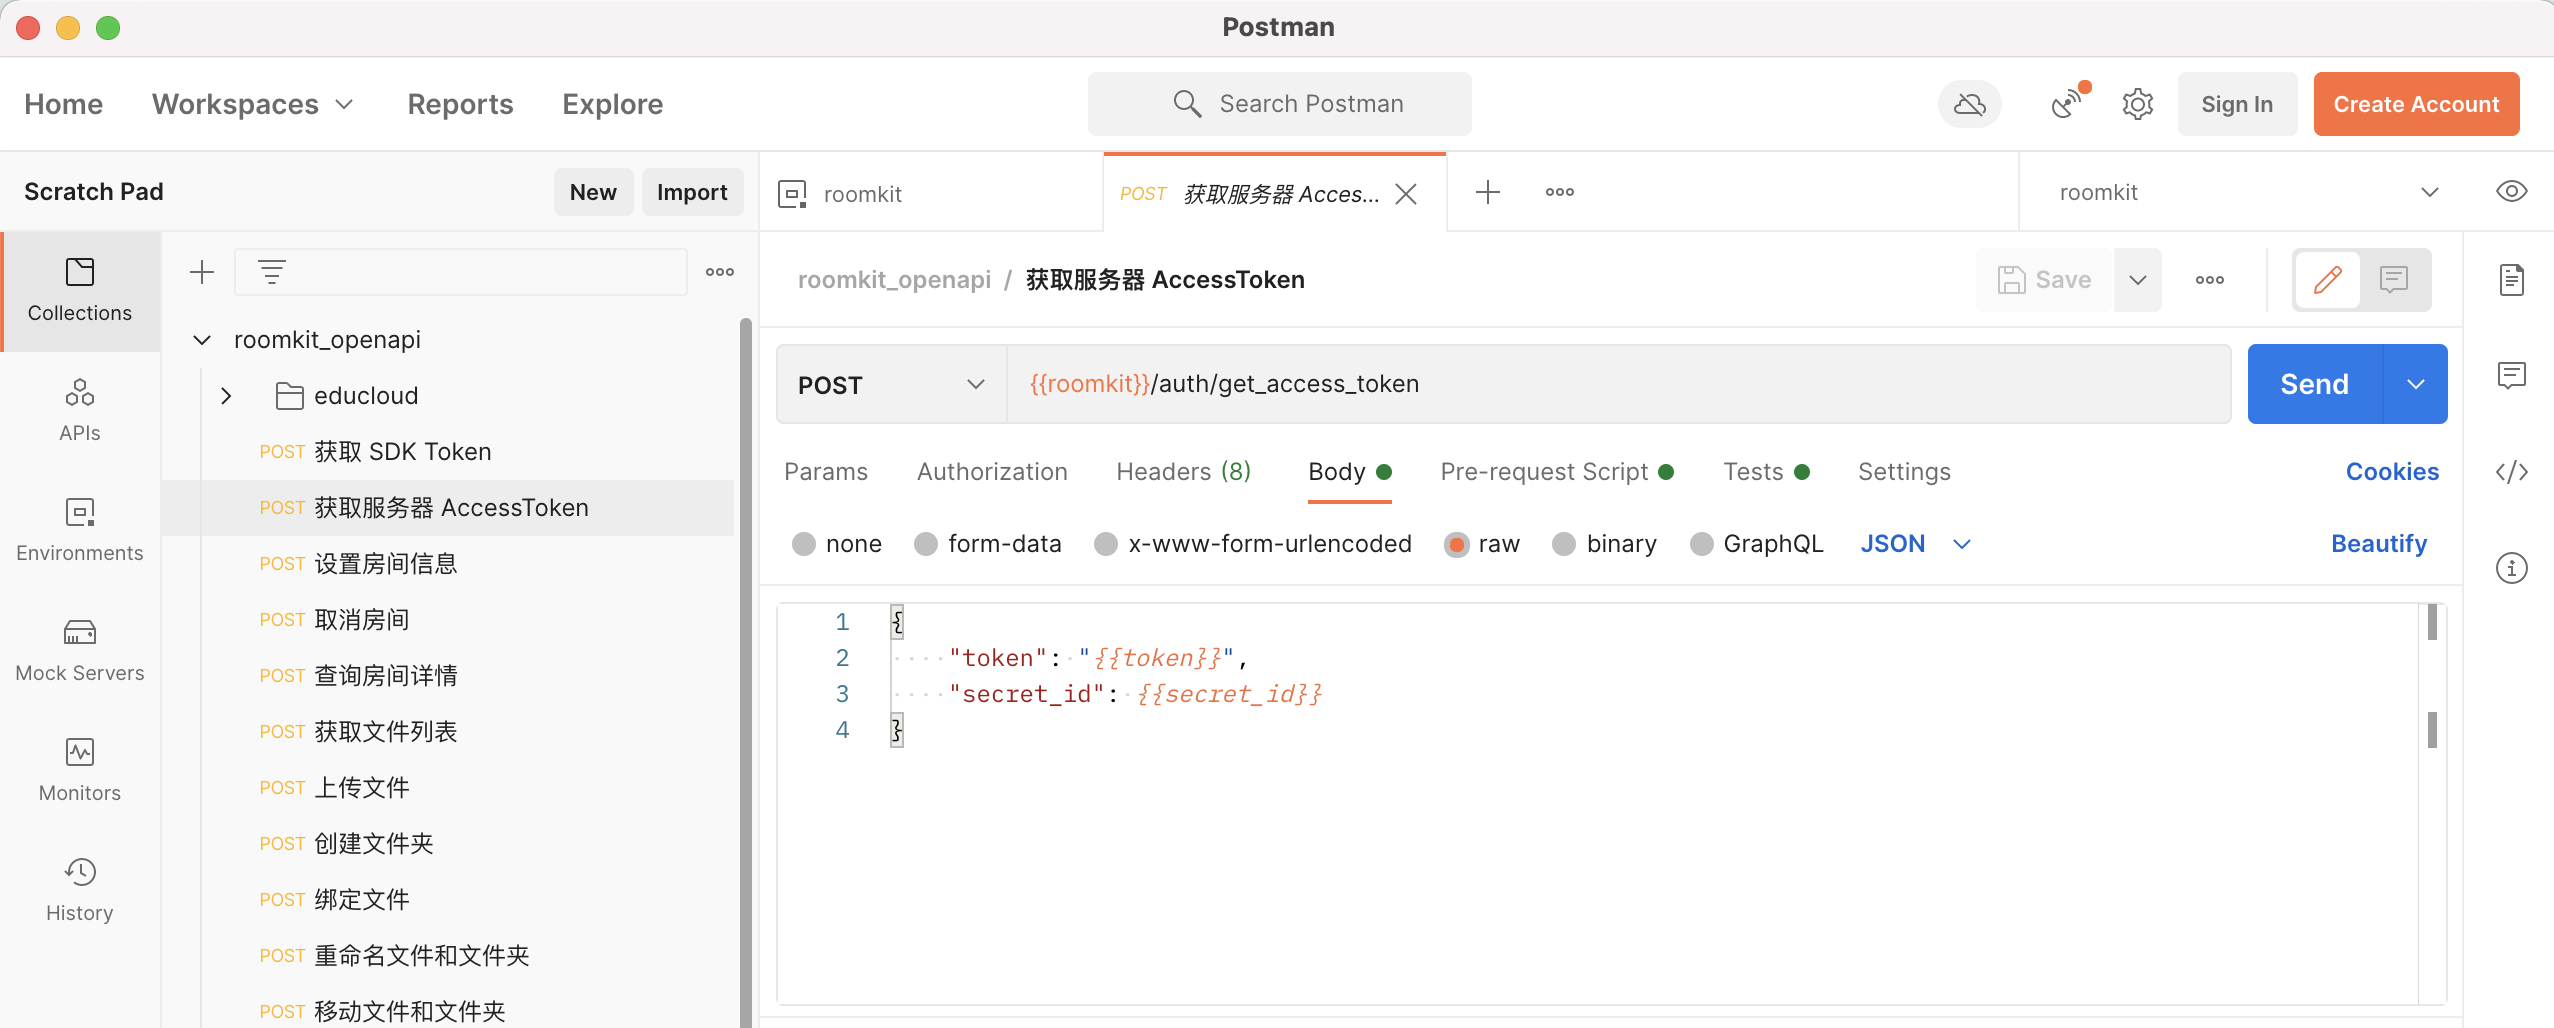Screen dimensions: 2554x1028
Task: Select GraphQL as body format
Action: click(1702, 543)
